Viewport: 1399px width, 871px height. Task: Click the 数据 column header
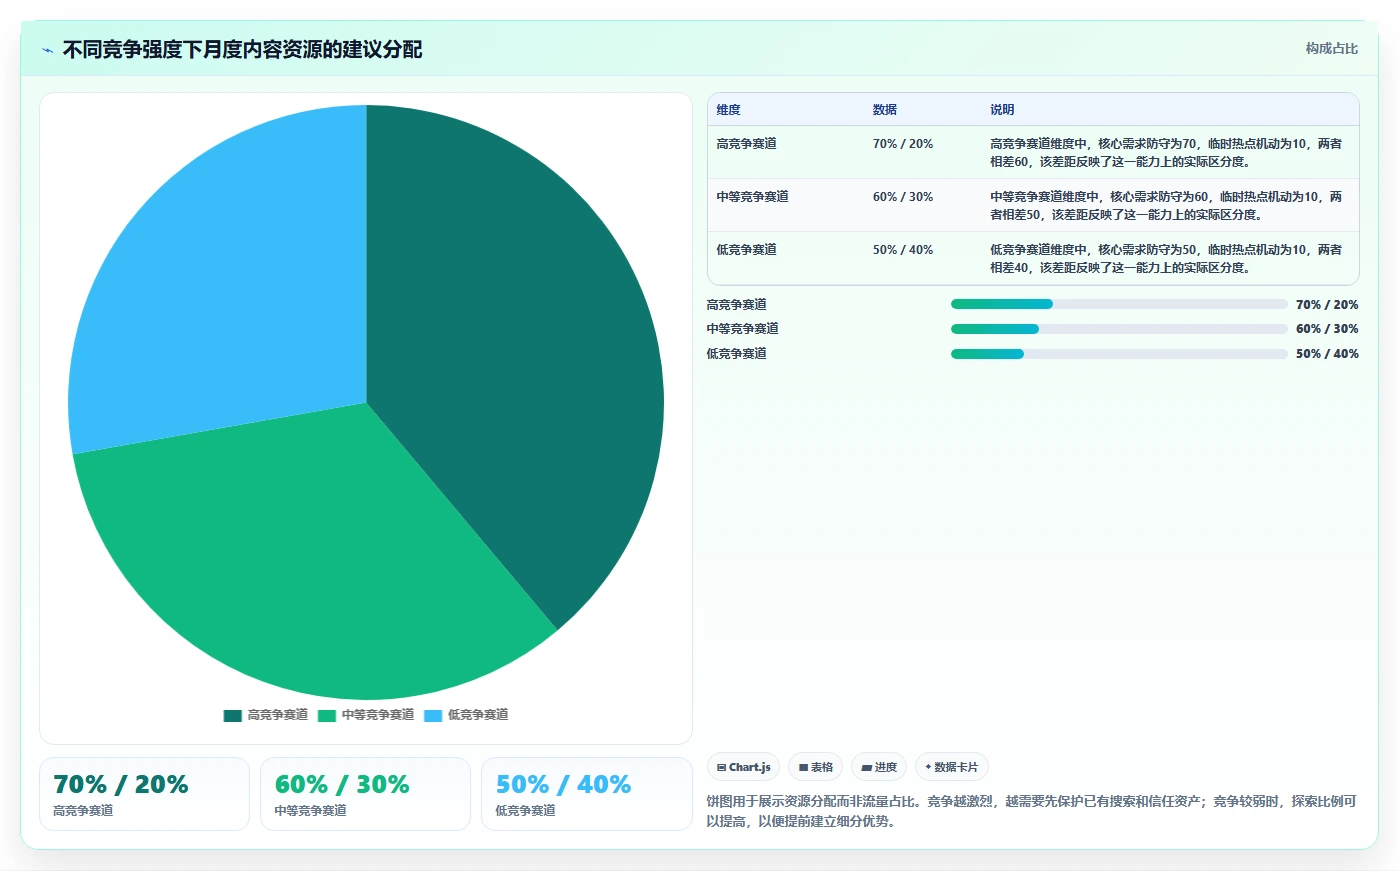(x=884, y=110)
